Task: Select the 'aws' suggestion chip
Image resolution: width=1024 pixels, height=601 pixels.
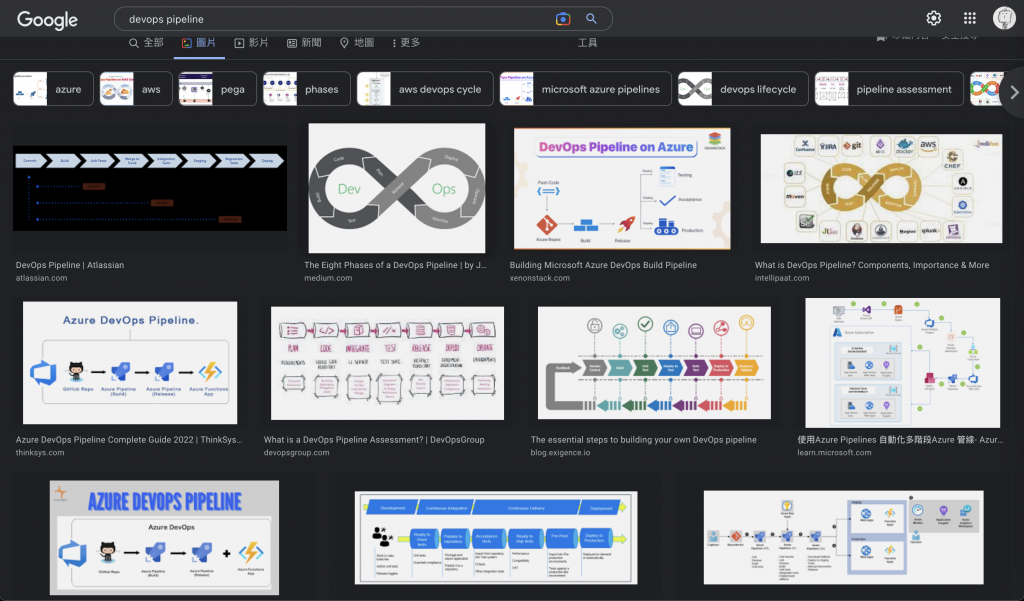Action: (136, 89)
